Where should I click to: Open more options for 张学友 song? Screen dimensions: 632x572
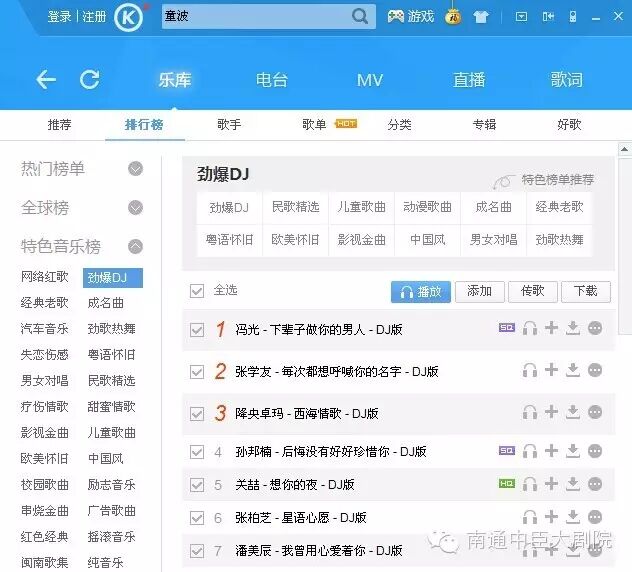(595, 370)
